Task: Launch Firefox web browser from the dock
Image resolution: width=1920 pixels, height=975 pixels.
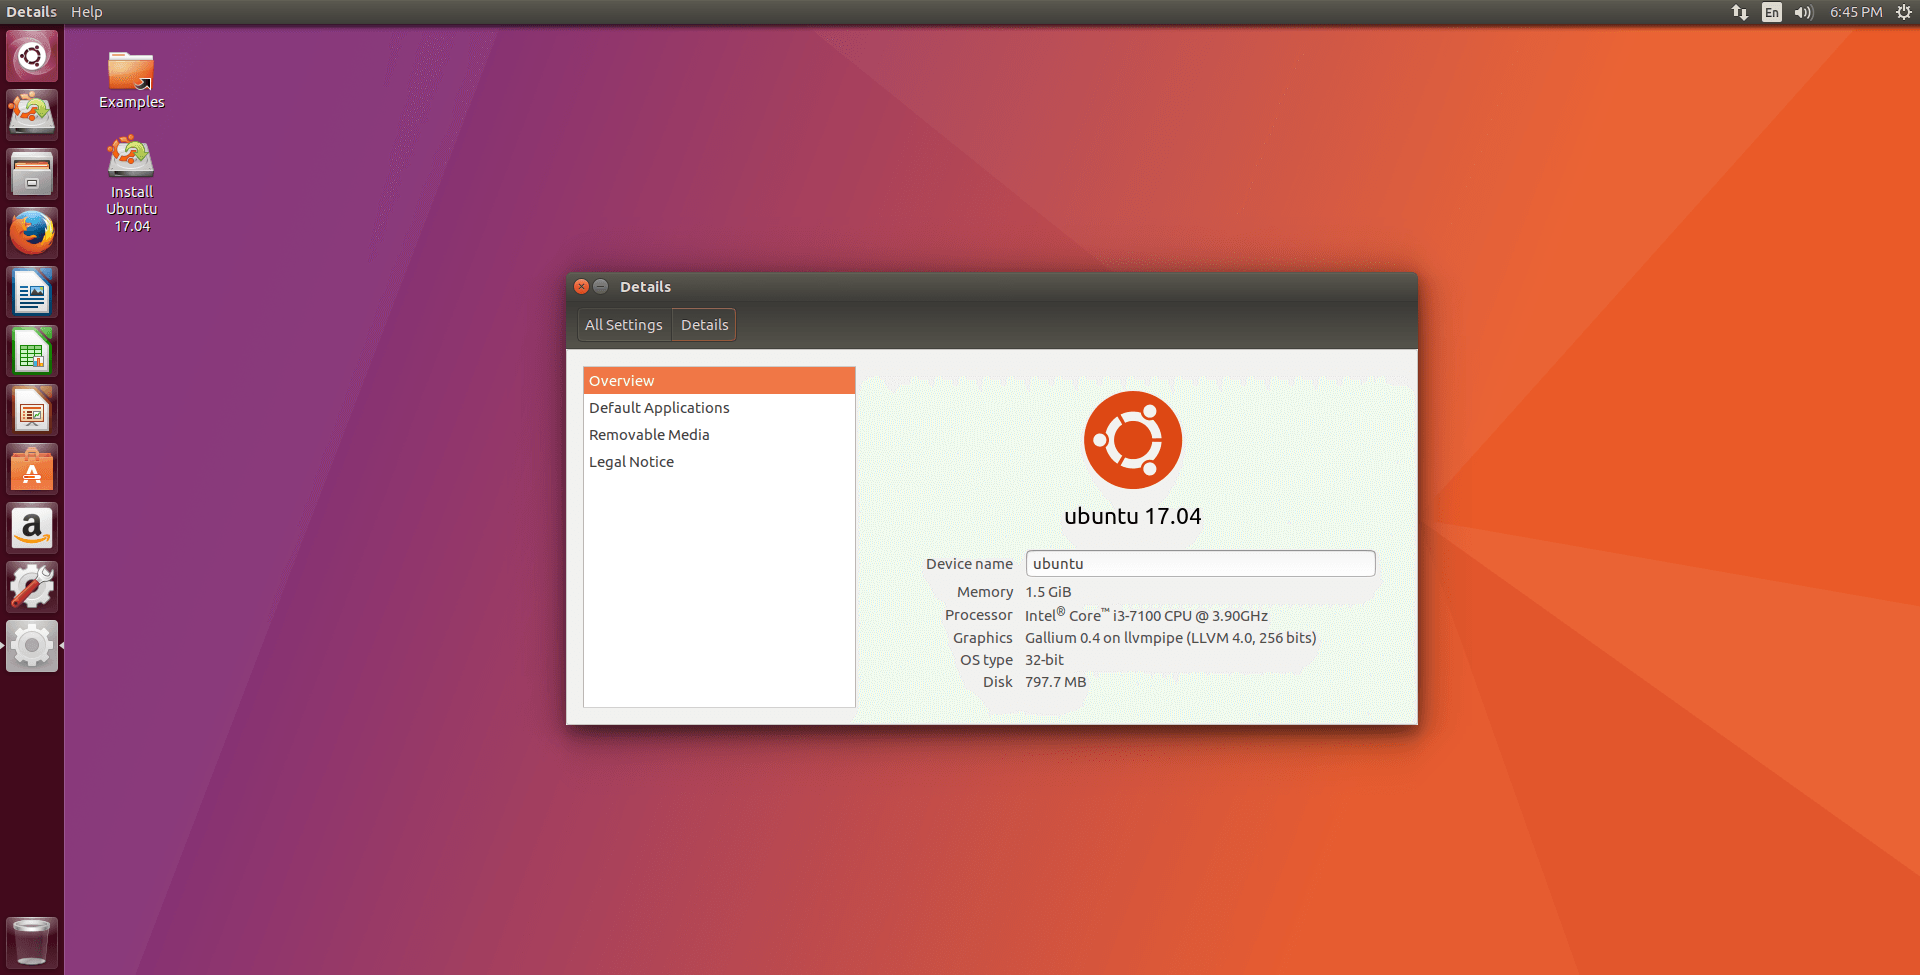Action: (x=32, y=233)
